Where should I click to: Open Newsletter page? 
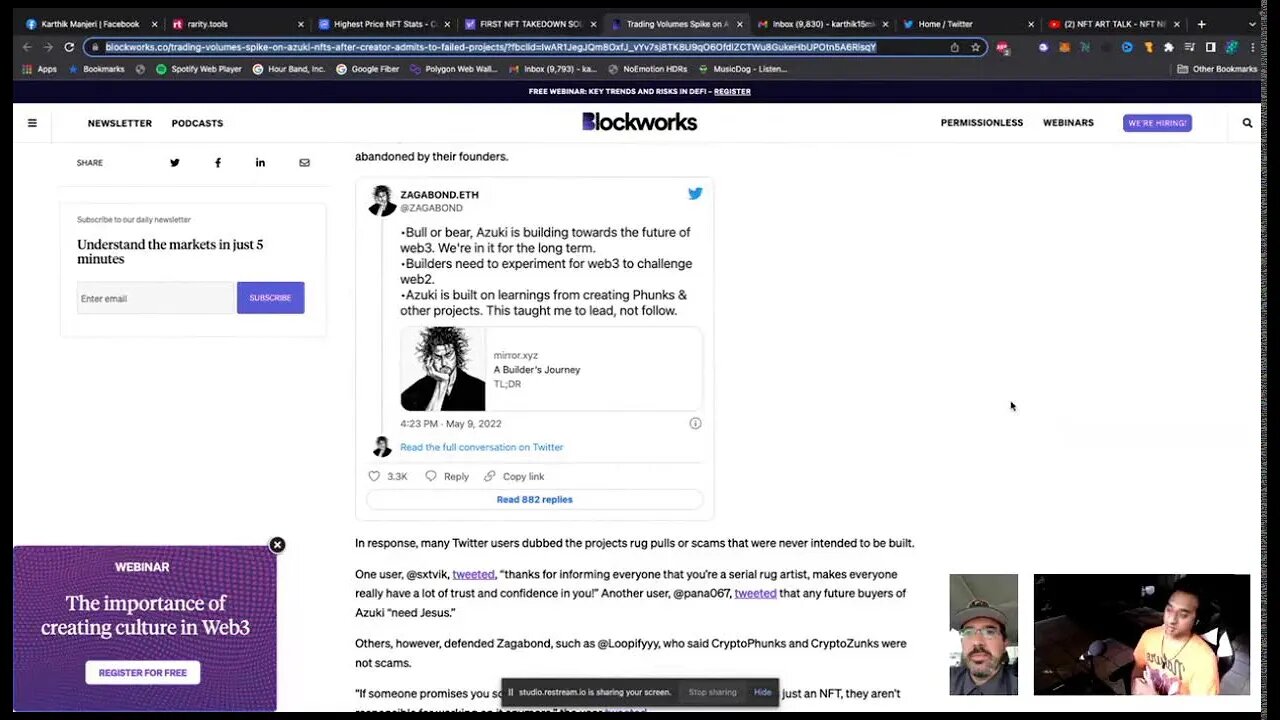120,123
